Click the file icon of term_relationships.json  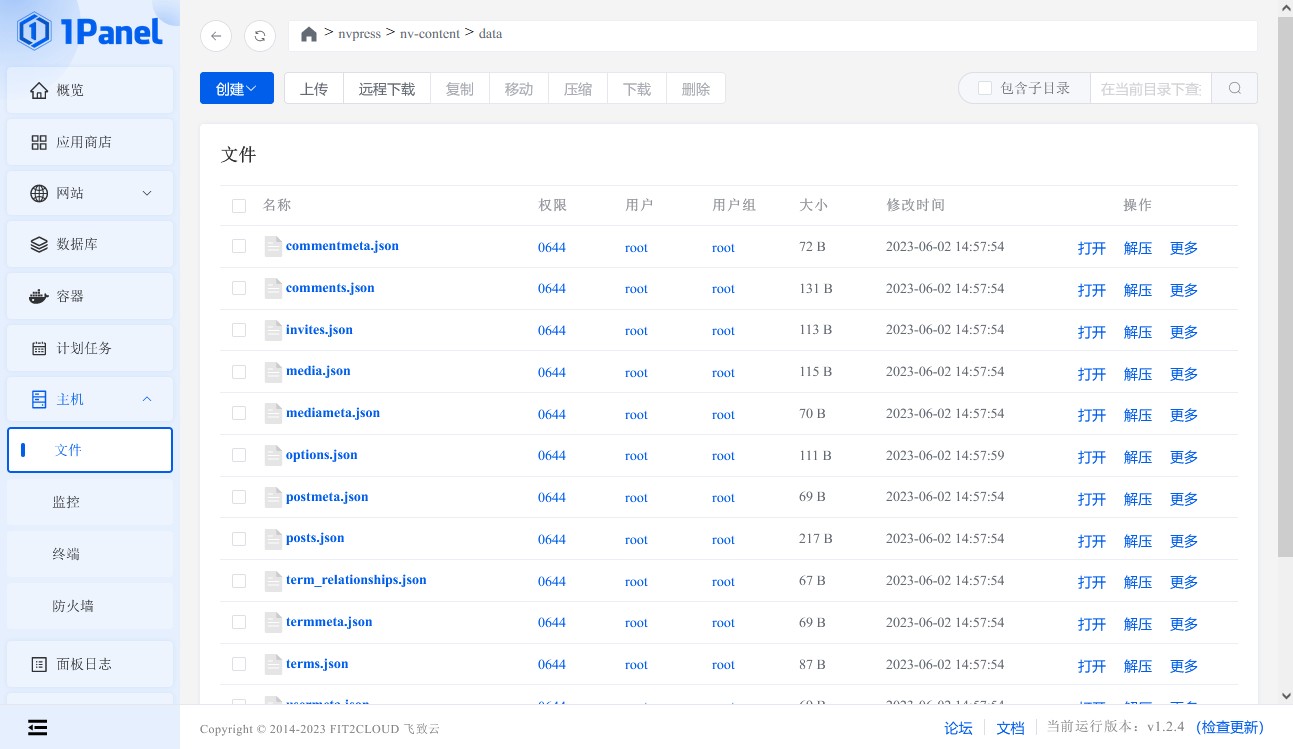[273, 581]
